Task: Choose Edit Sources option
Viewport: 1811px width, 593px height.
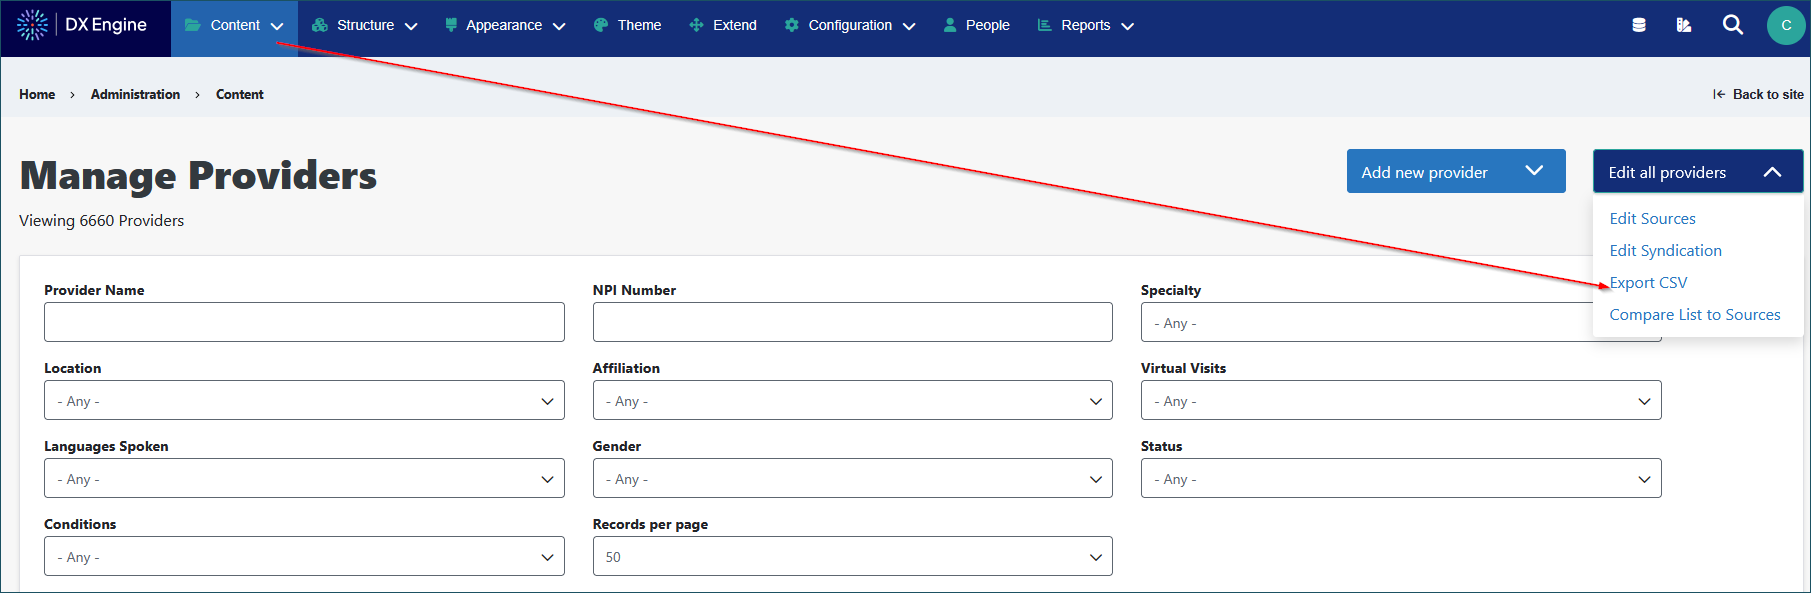Action: (x=1652, y=218)
